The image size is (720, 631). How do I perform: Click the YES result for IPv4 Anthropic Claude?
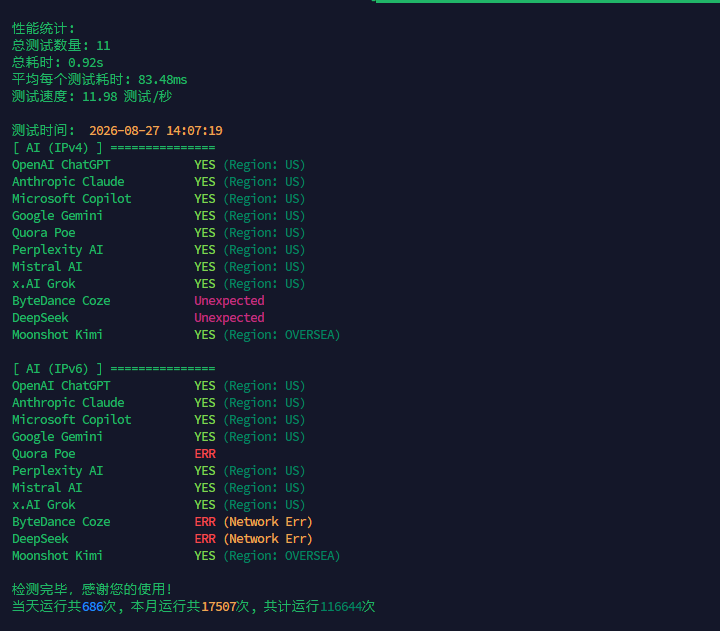[205, 181]
